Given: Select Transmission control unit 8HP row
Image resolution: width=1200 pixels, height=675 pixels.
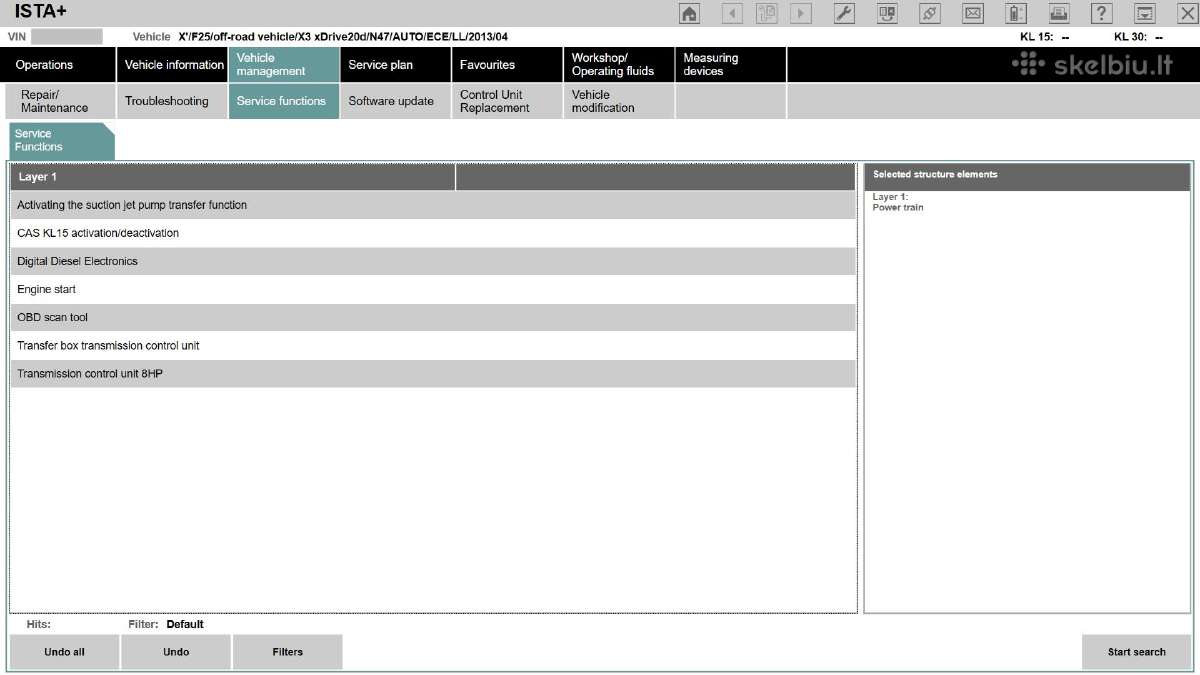Looking at the screenshot, I should point(433,373).
